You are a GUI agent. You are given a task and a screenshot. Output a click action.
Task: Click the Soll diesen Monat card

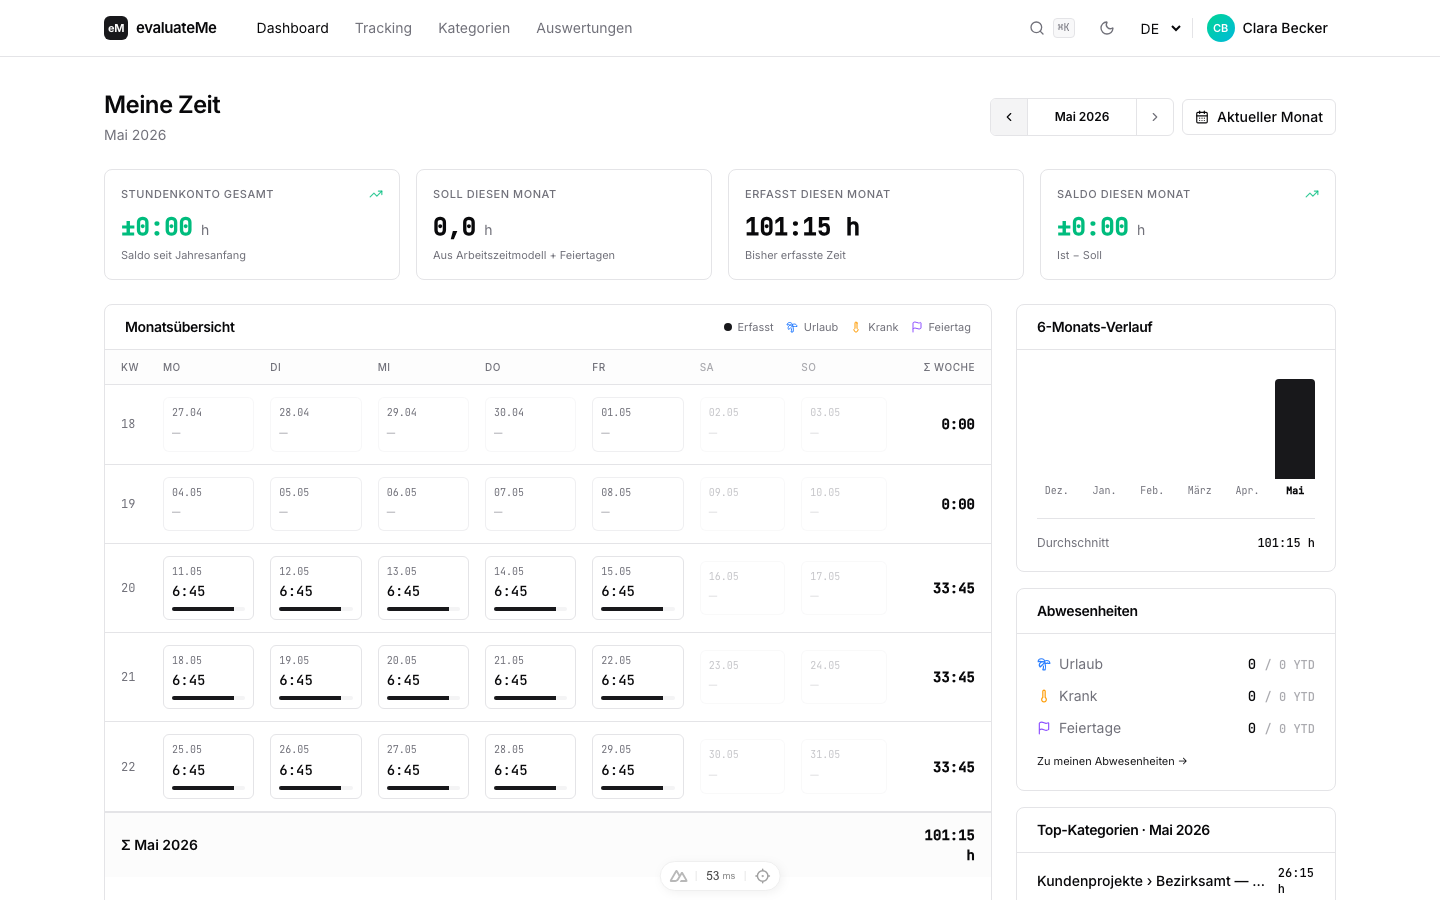564,225
